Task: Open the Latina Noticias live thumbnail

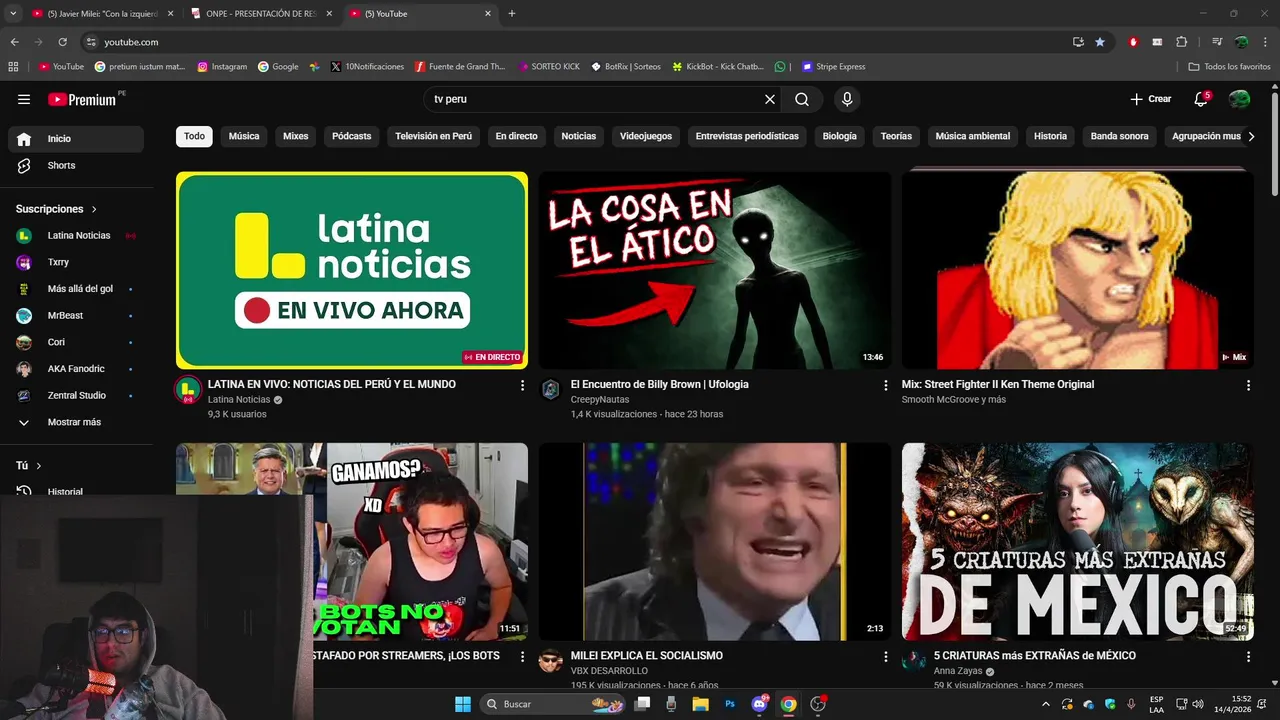Action: (x=352, y=270)
